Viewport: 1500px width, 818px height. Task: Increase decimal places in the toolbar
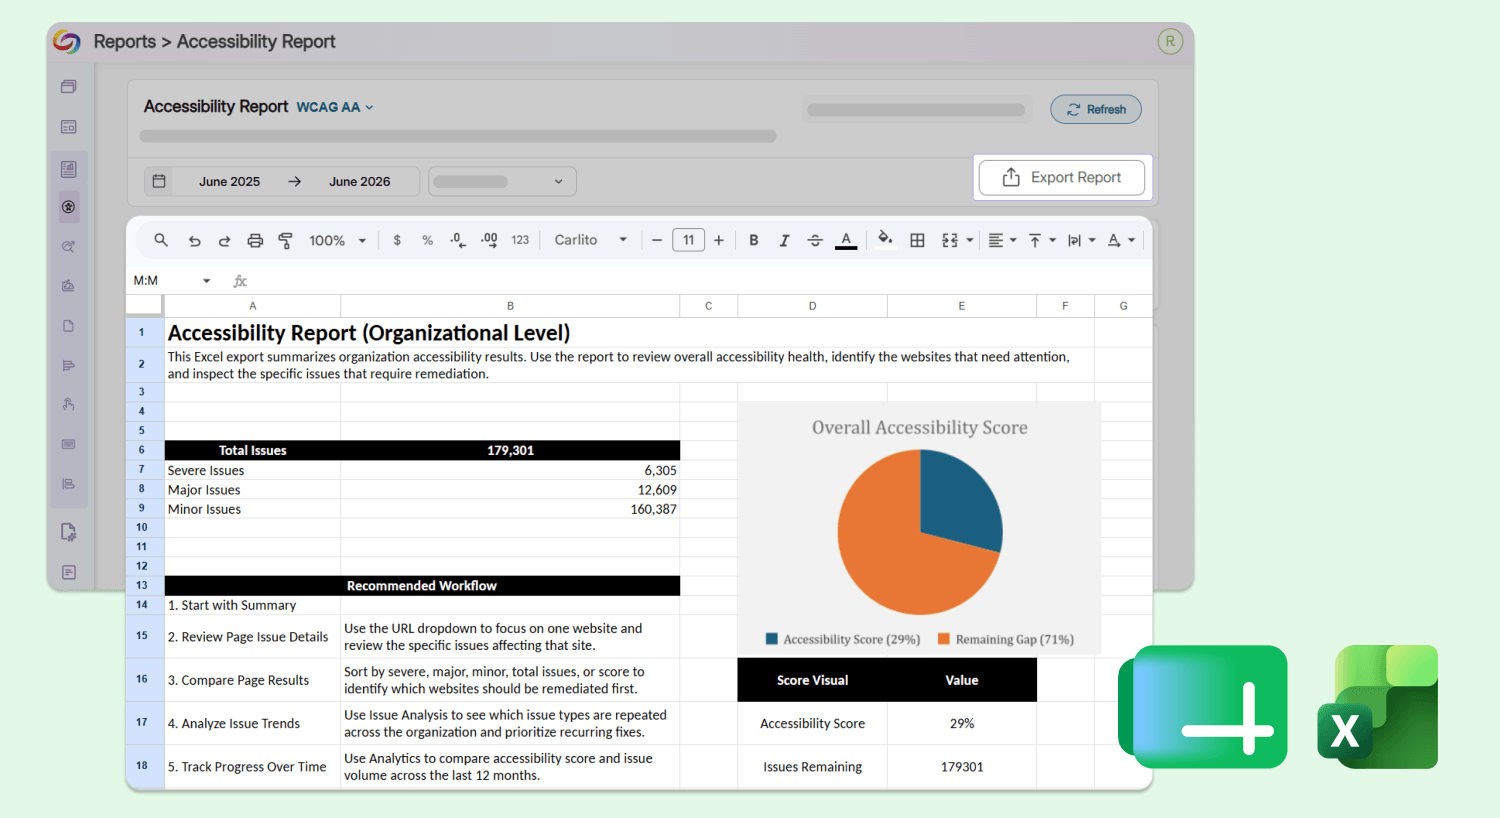pyautogui.click(x=489, y=240)
